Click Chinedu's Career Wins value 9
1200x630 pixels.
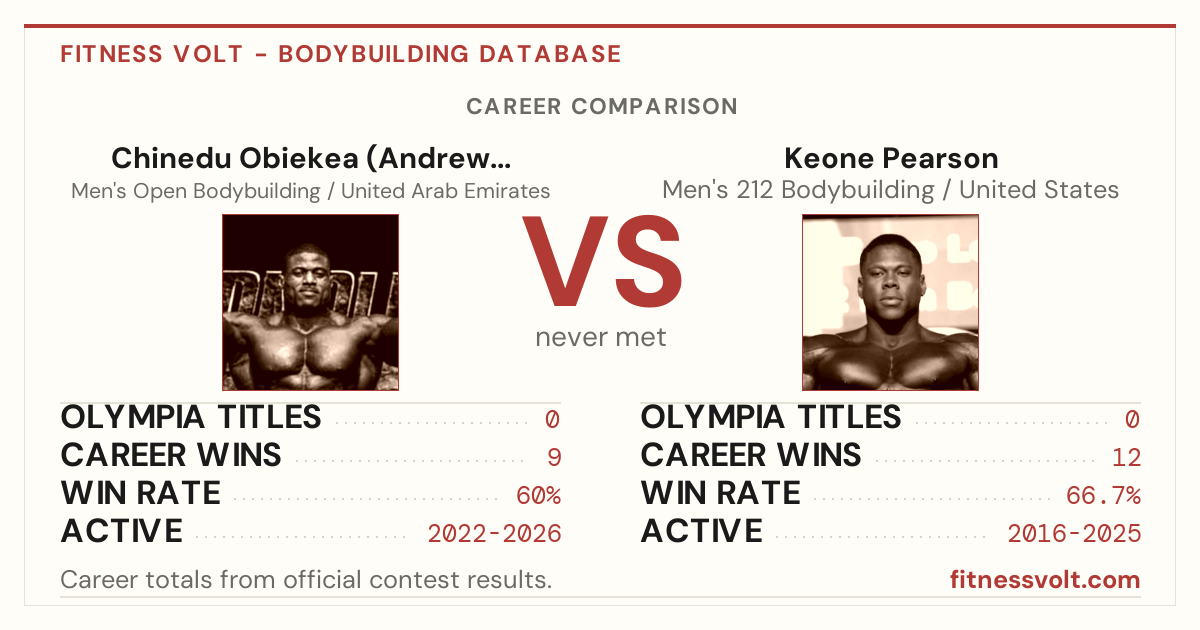[554, 458]
